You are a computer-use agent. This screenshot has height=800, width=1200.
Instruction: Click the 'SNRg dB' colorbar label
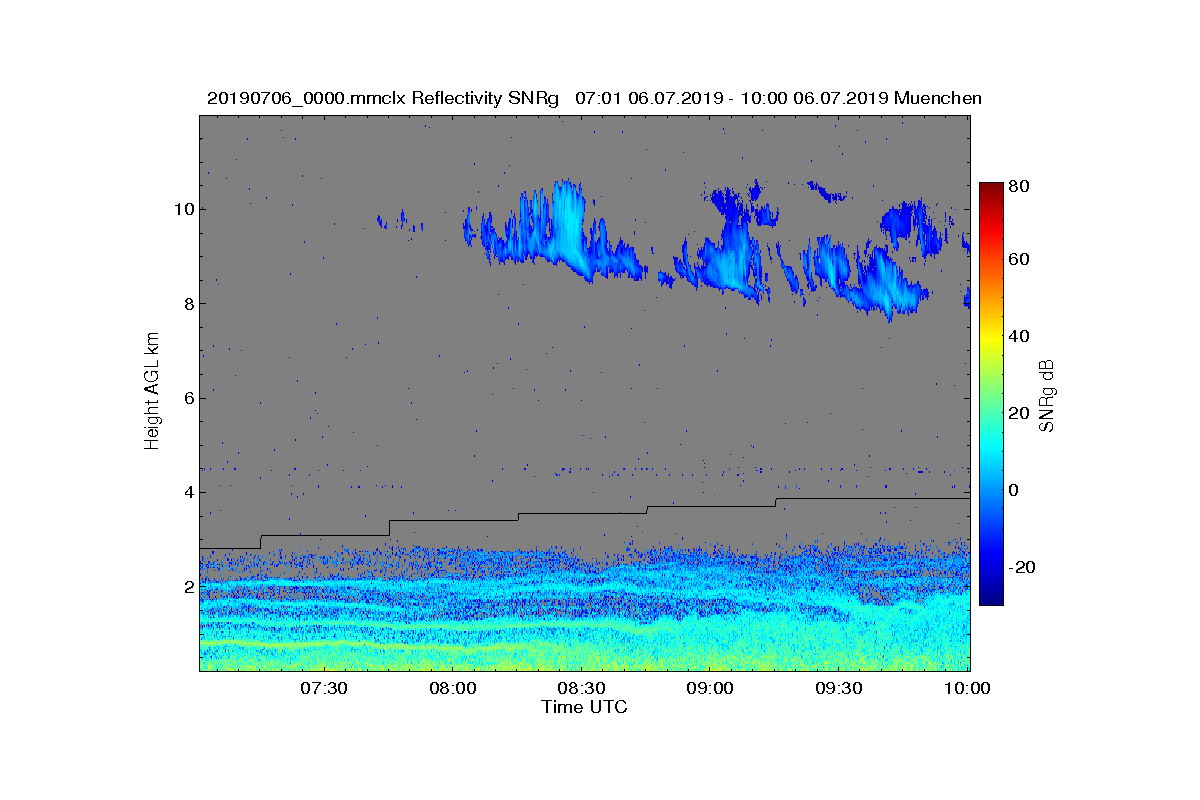1049,394
